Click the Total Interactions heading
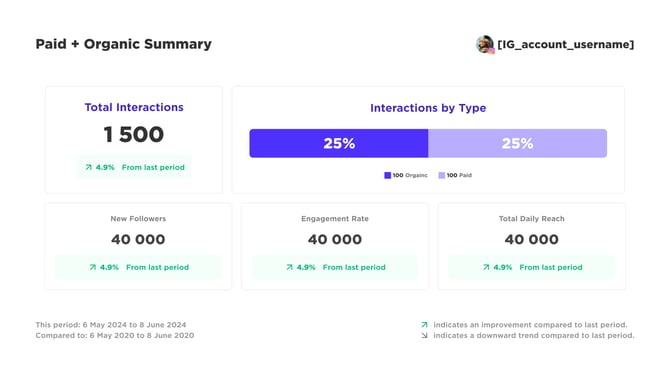 (134, 107)
